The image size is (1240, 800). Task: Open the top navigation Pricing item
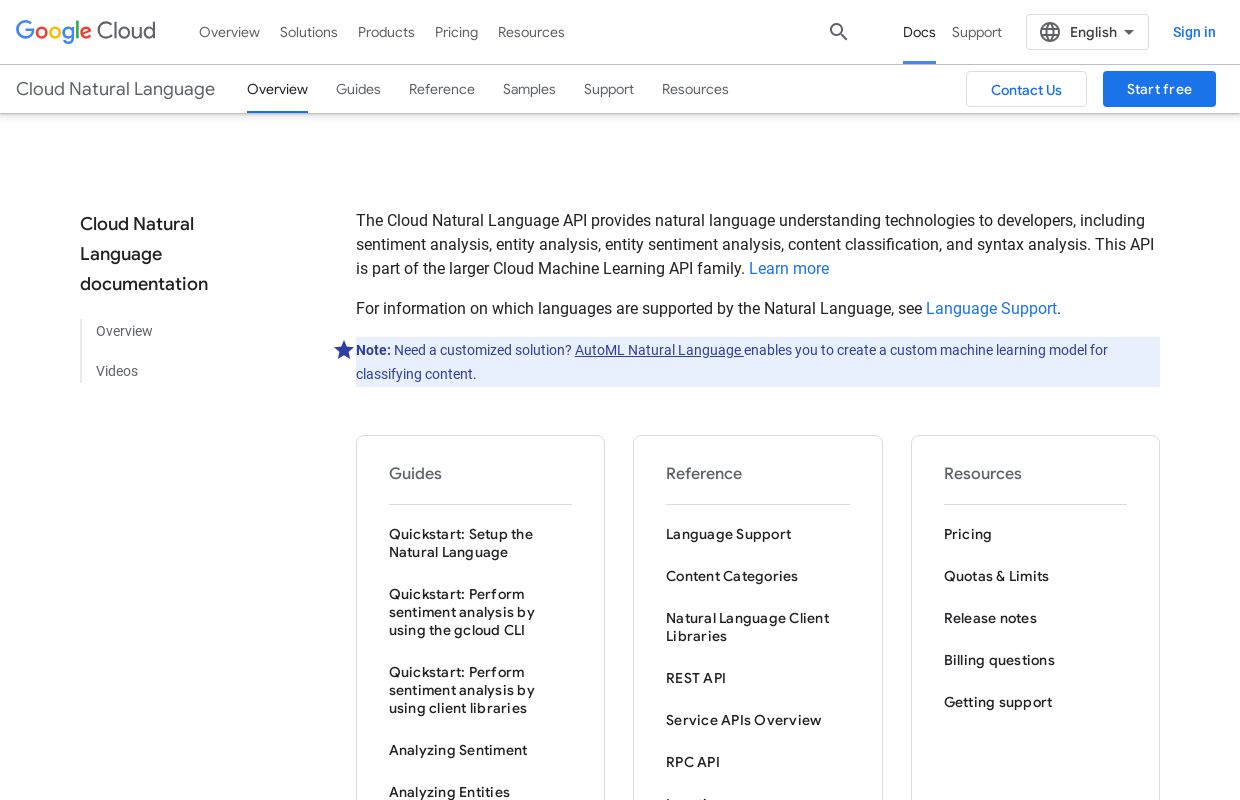pyautogui.click(x=456, y=32)
